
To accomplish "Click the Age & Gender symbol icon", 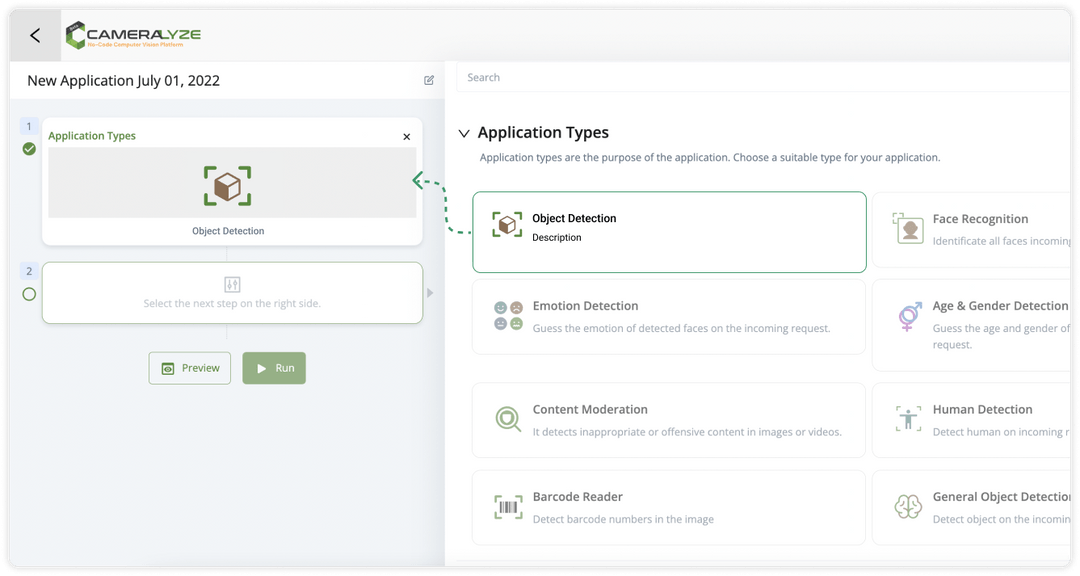I will [x=908, y=316].
